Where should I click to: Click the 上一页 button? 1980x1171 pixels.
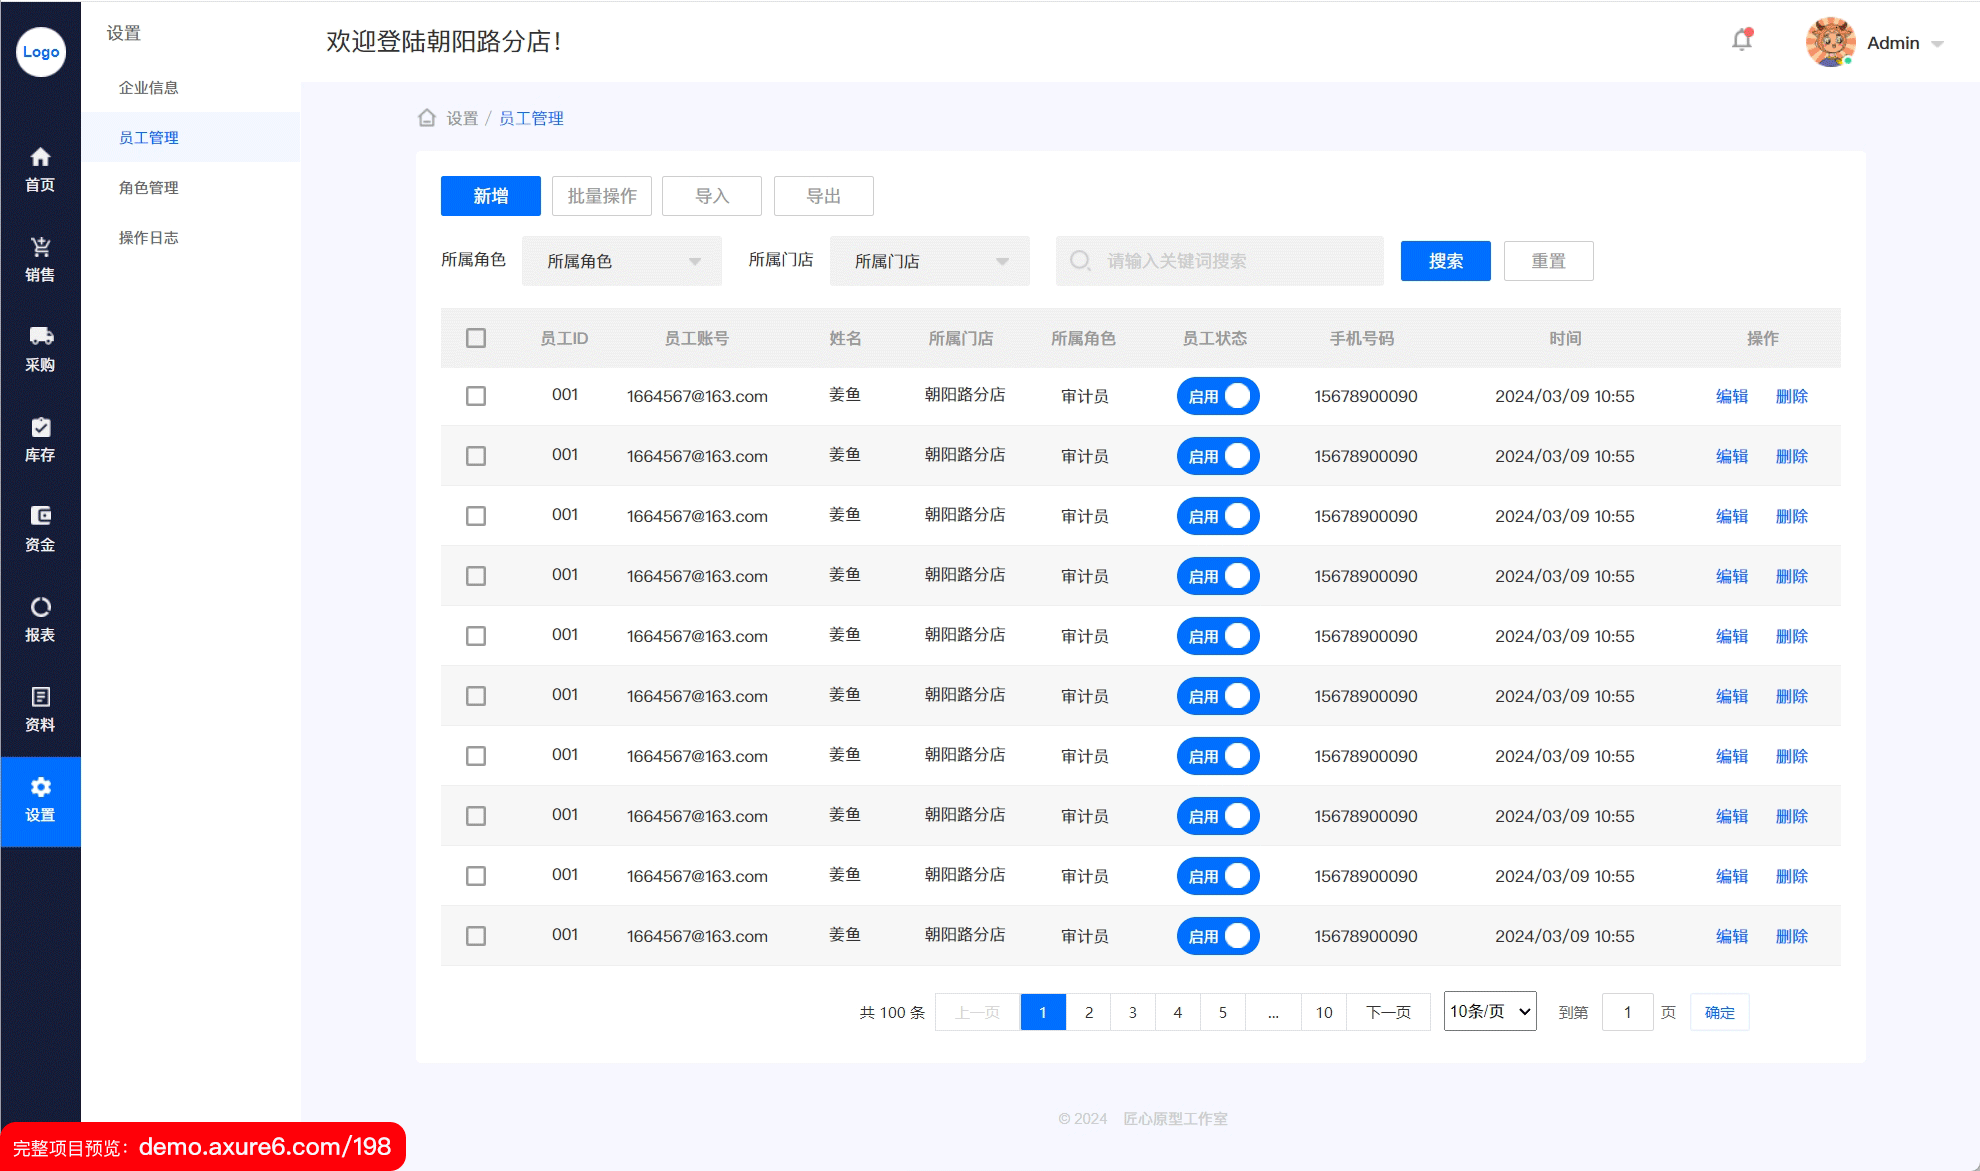click(977, 1012)
